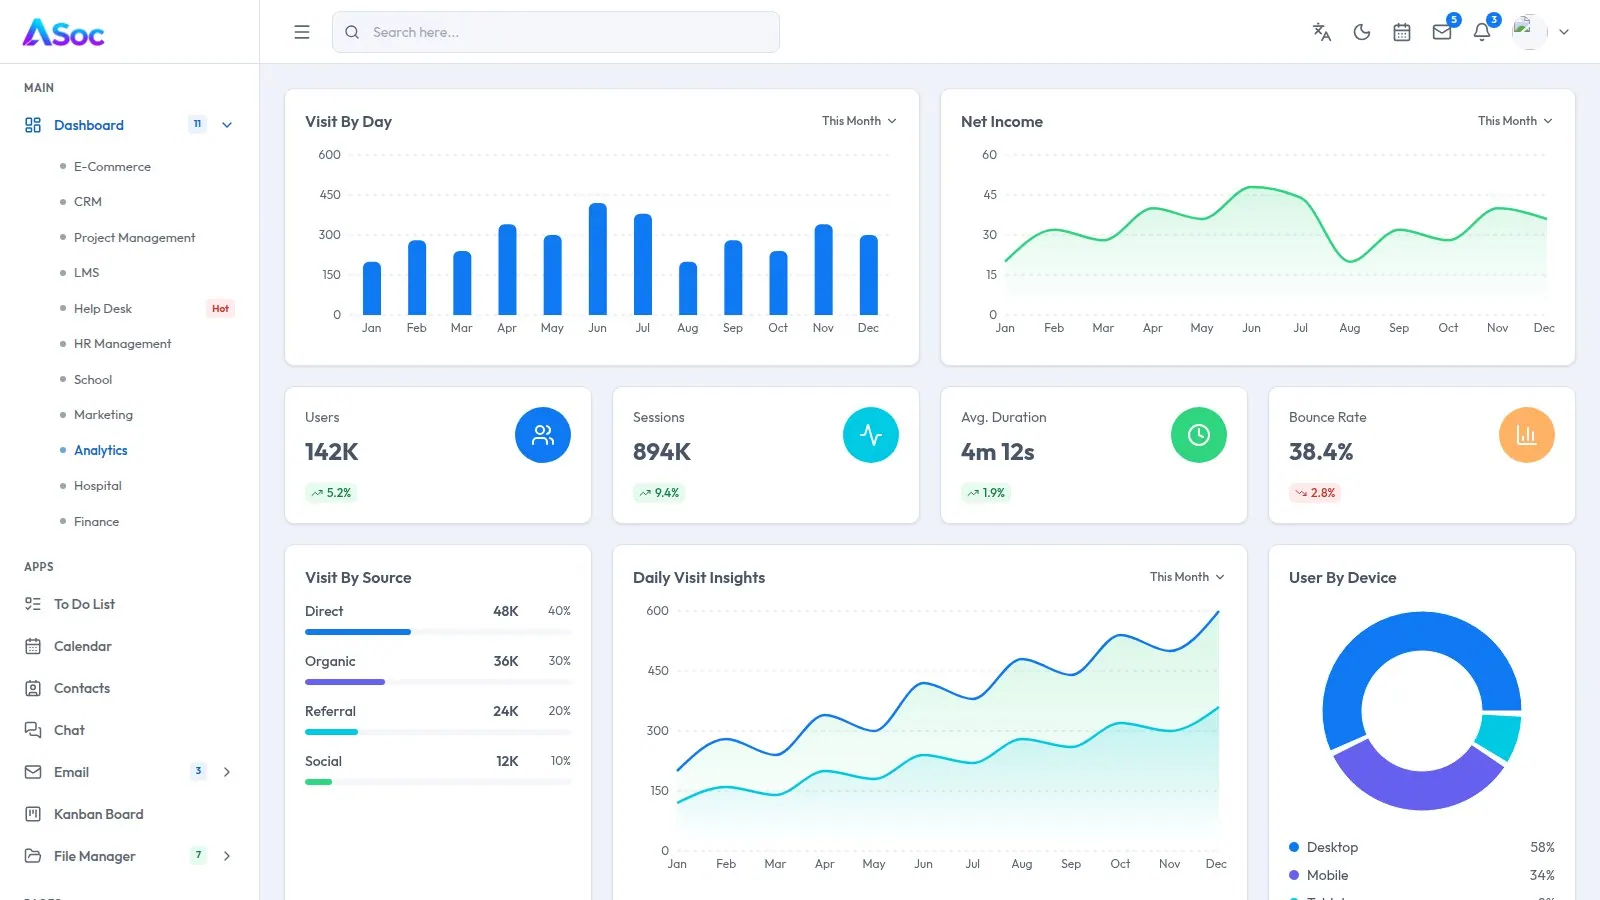Click the File Manager count badge
This screenshot has width=1600, height=900.
(x=198, y=855)
